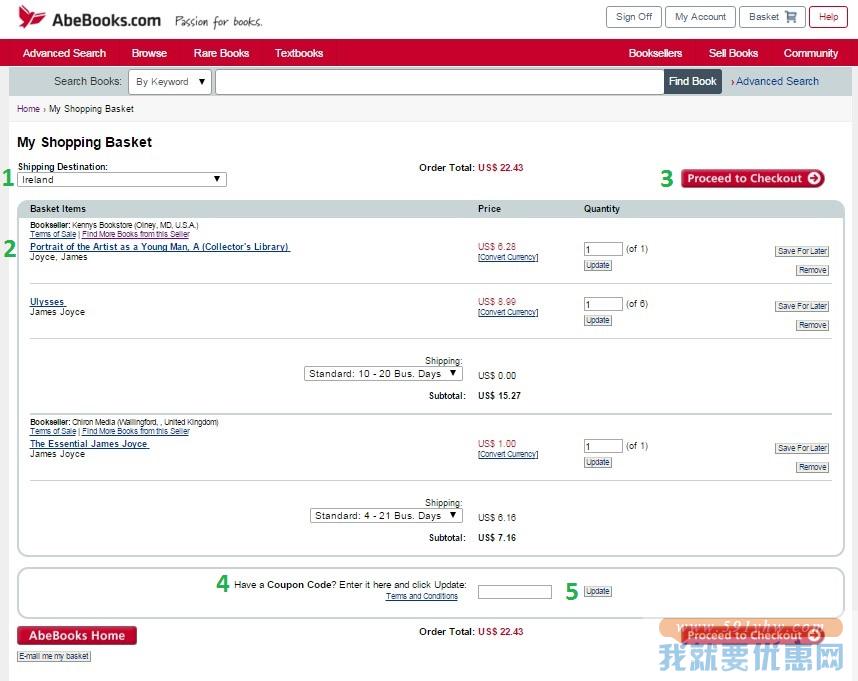The height and width of the screenshot is (681, 858).
Task: Click quantity field for Essential James Joyce
Action: tap(603, 446)
